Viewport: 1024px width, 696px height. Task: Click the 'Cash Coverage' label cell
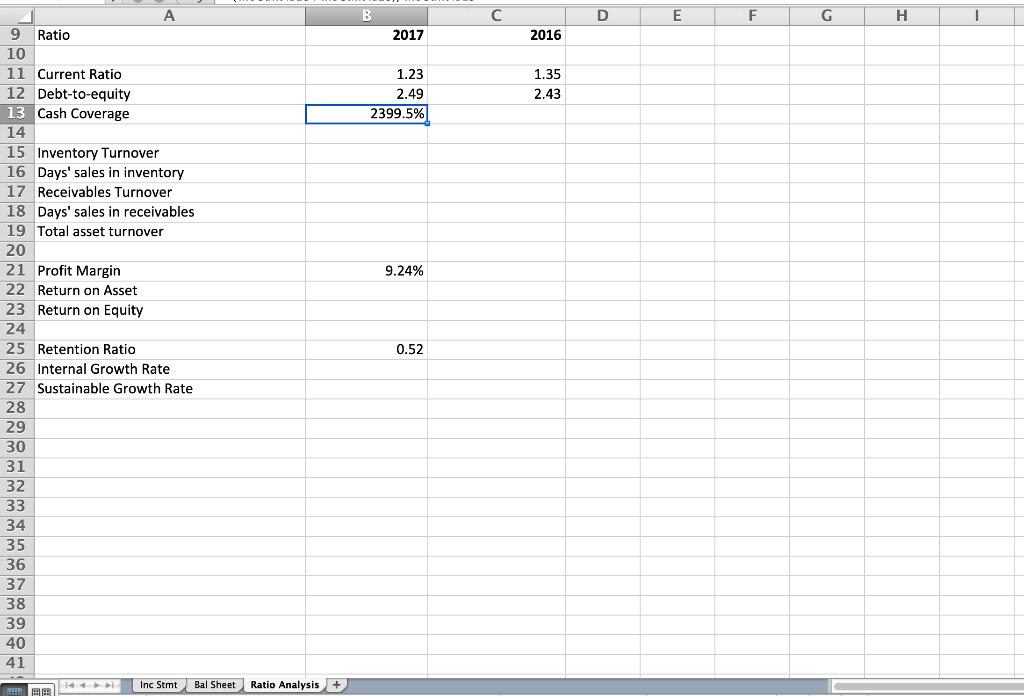click(170, 114)
